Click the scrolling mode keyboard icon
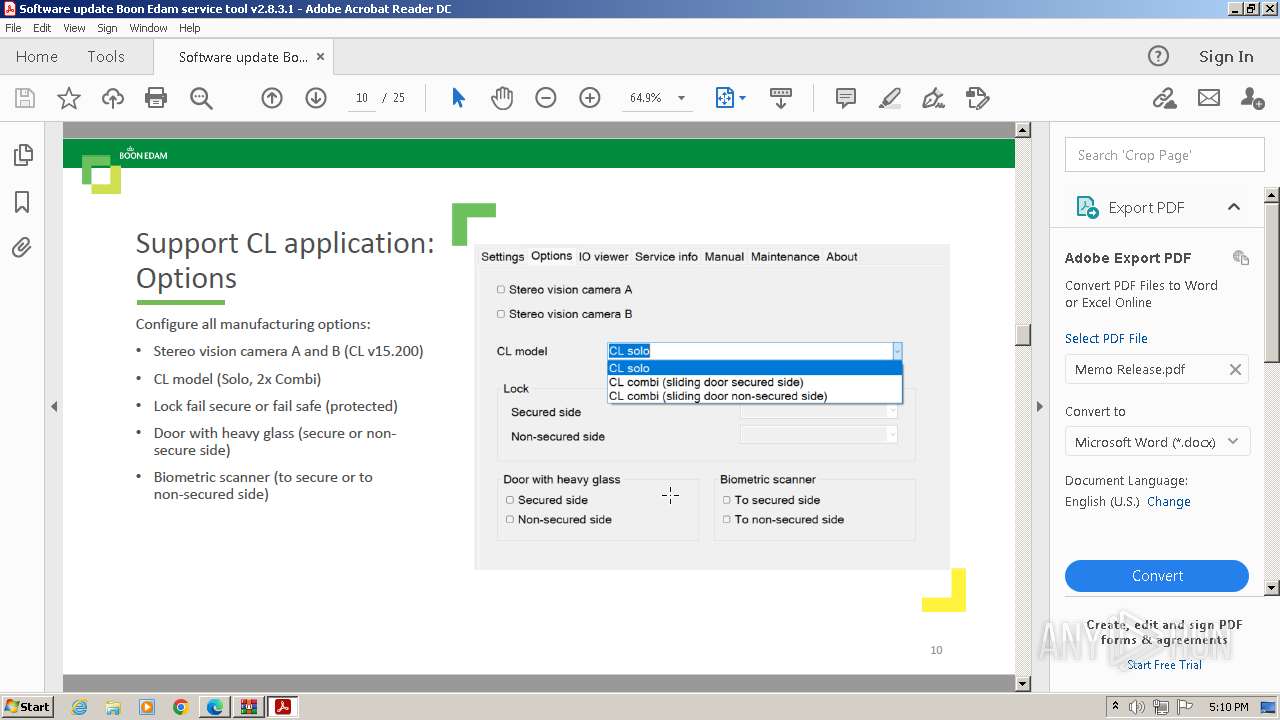The image size is (1280, 720). pyautogui.click(x=781, y=98)
